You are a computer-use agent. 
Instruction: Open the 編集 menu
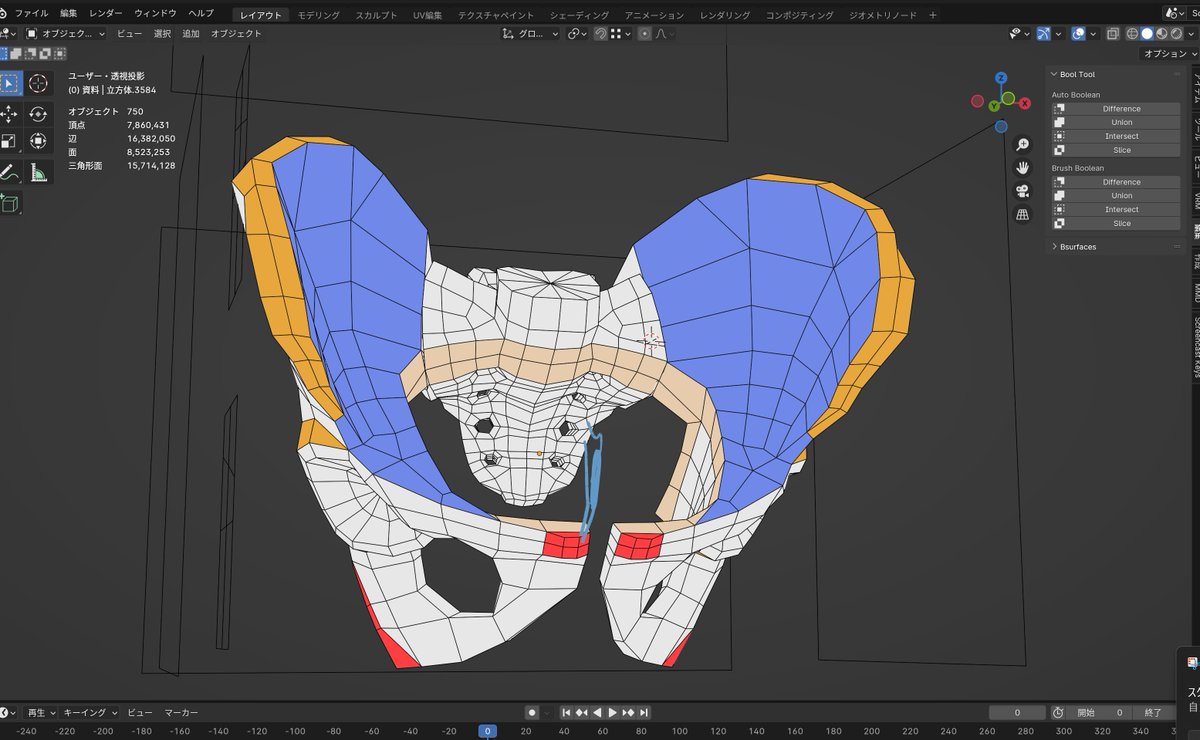[68, 14]
